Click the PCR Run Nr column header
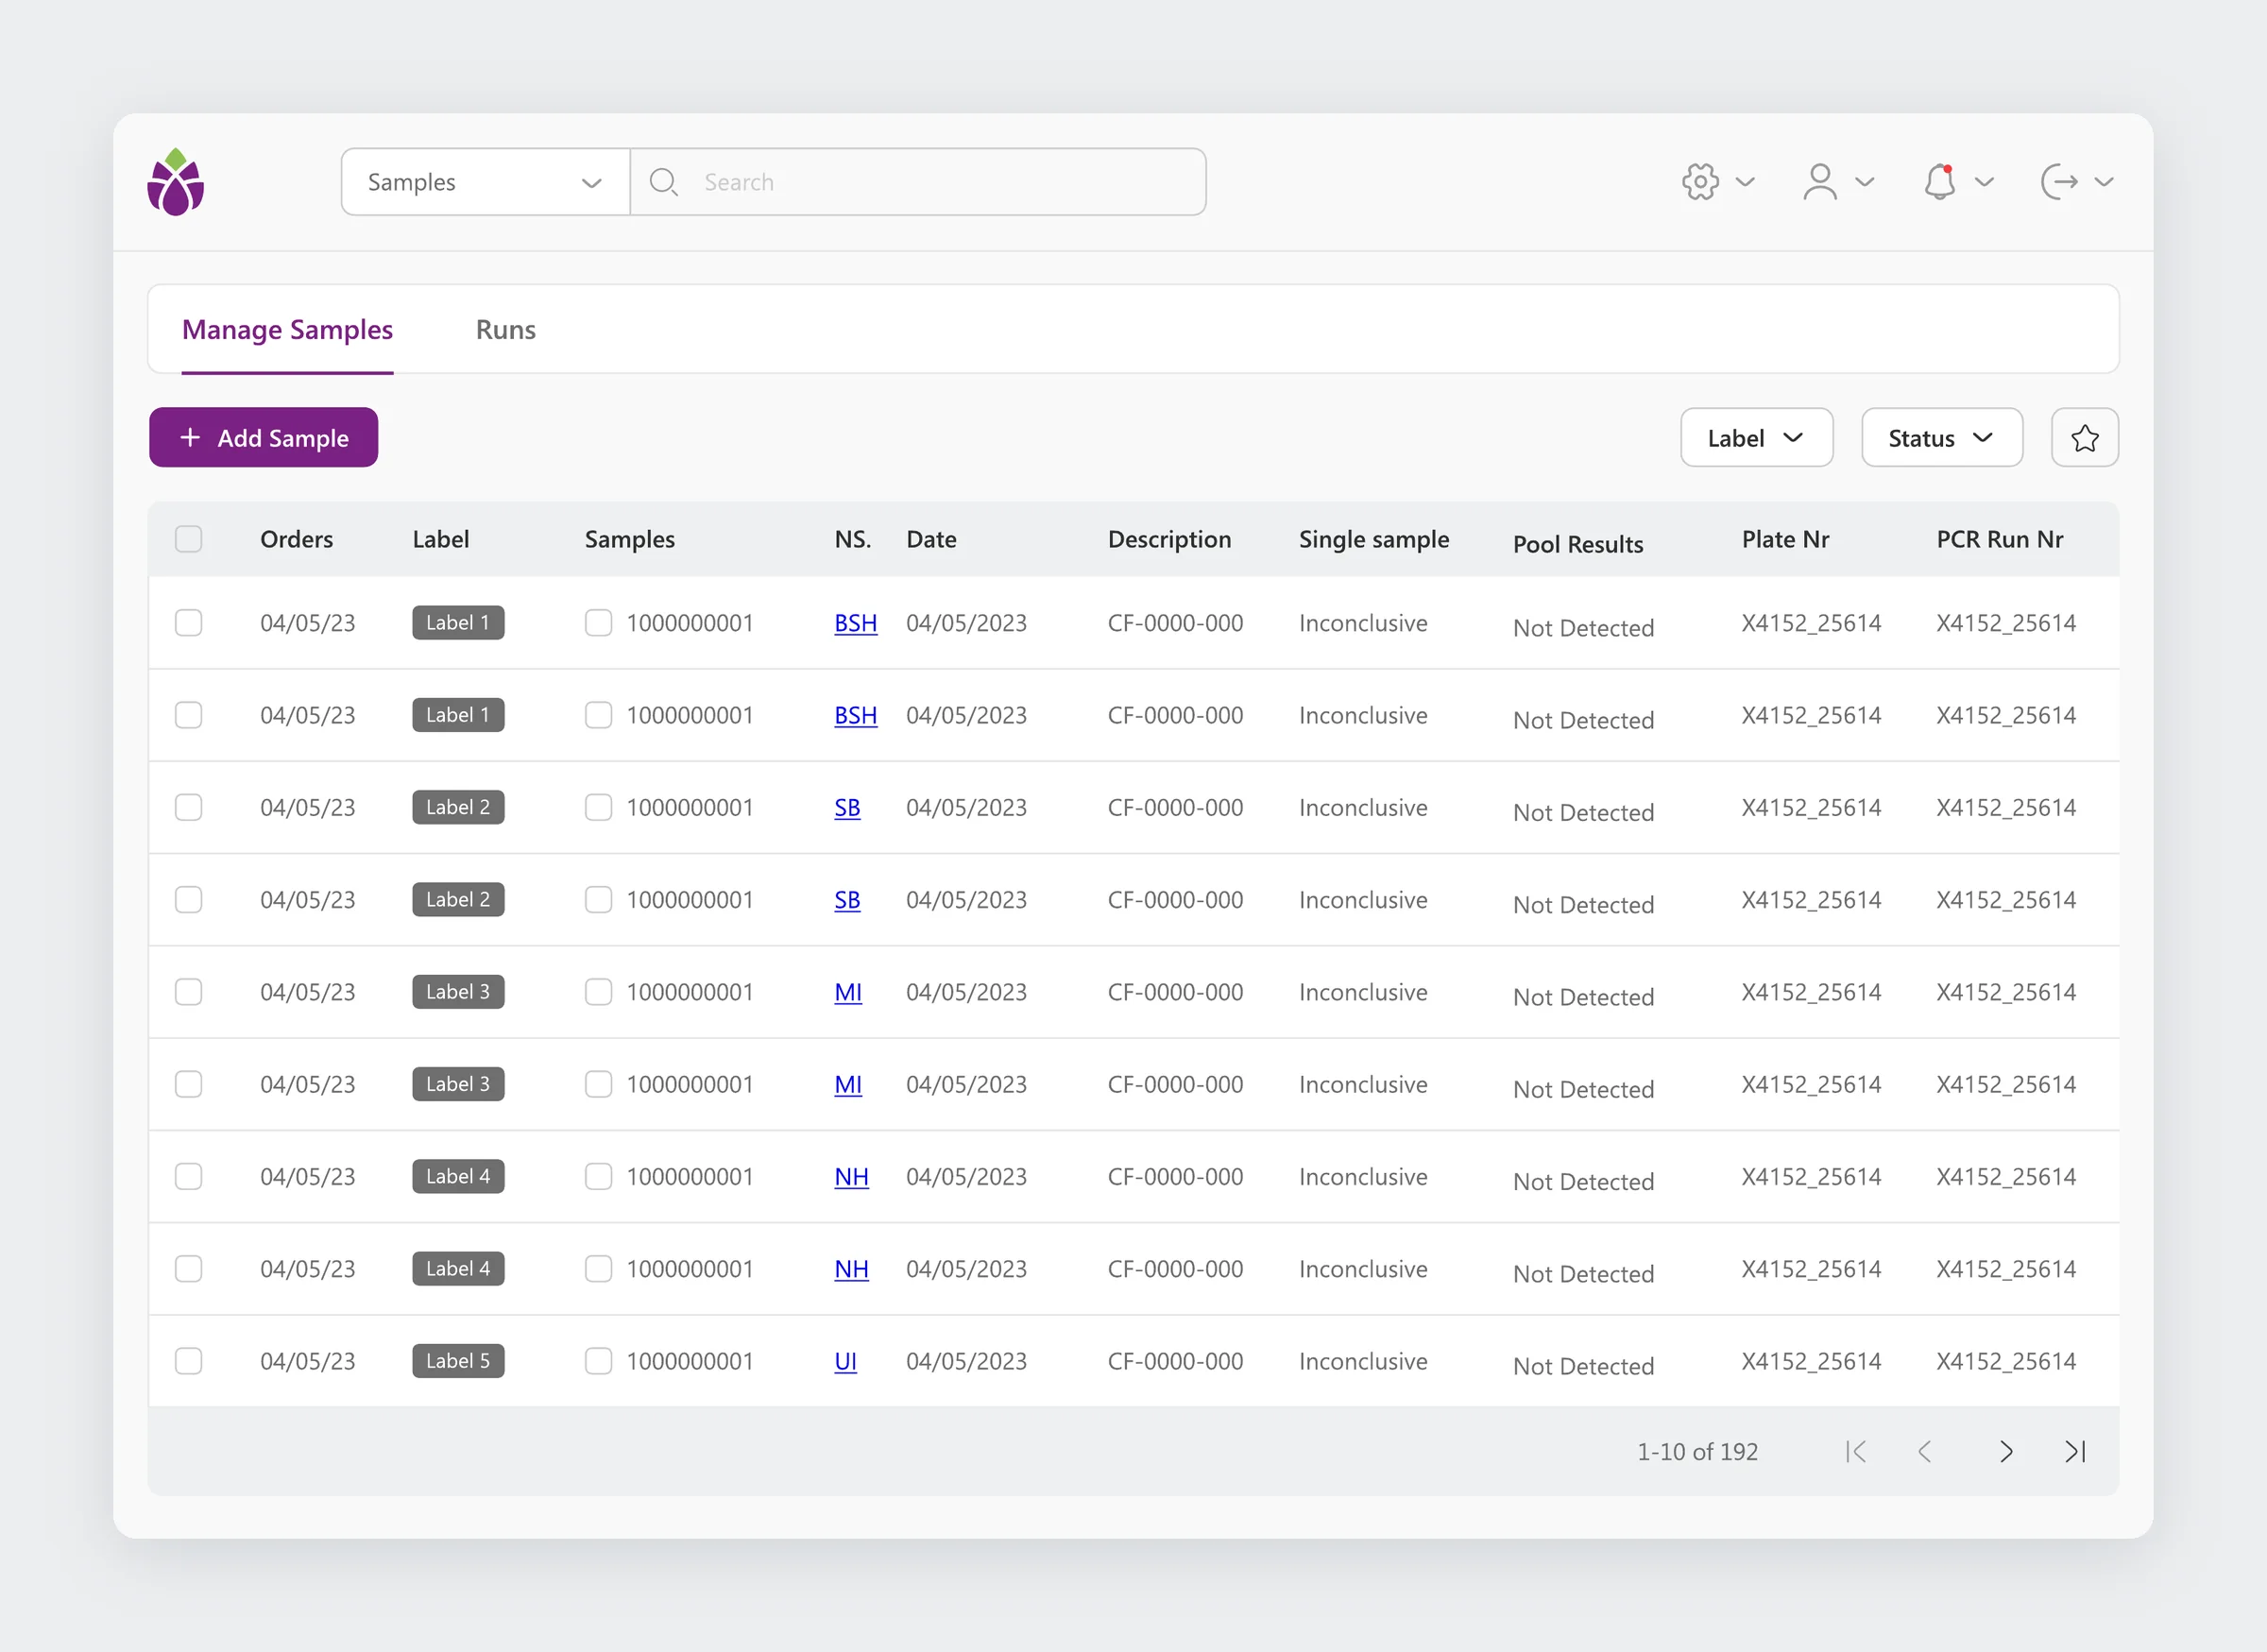2267x1652 pixels. coord(2000,539)
